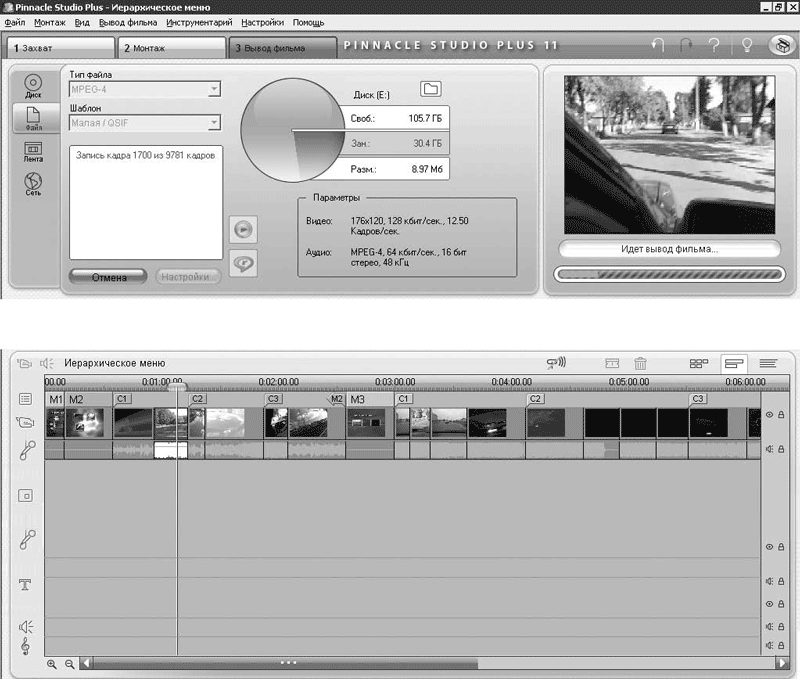Switch to Timeline view mode

pyautogui.click(x=735, y=364)
